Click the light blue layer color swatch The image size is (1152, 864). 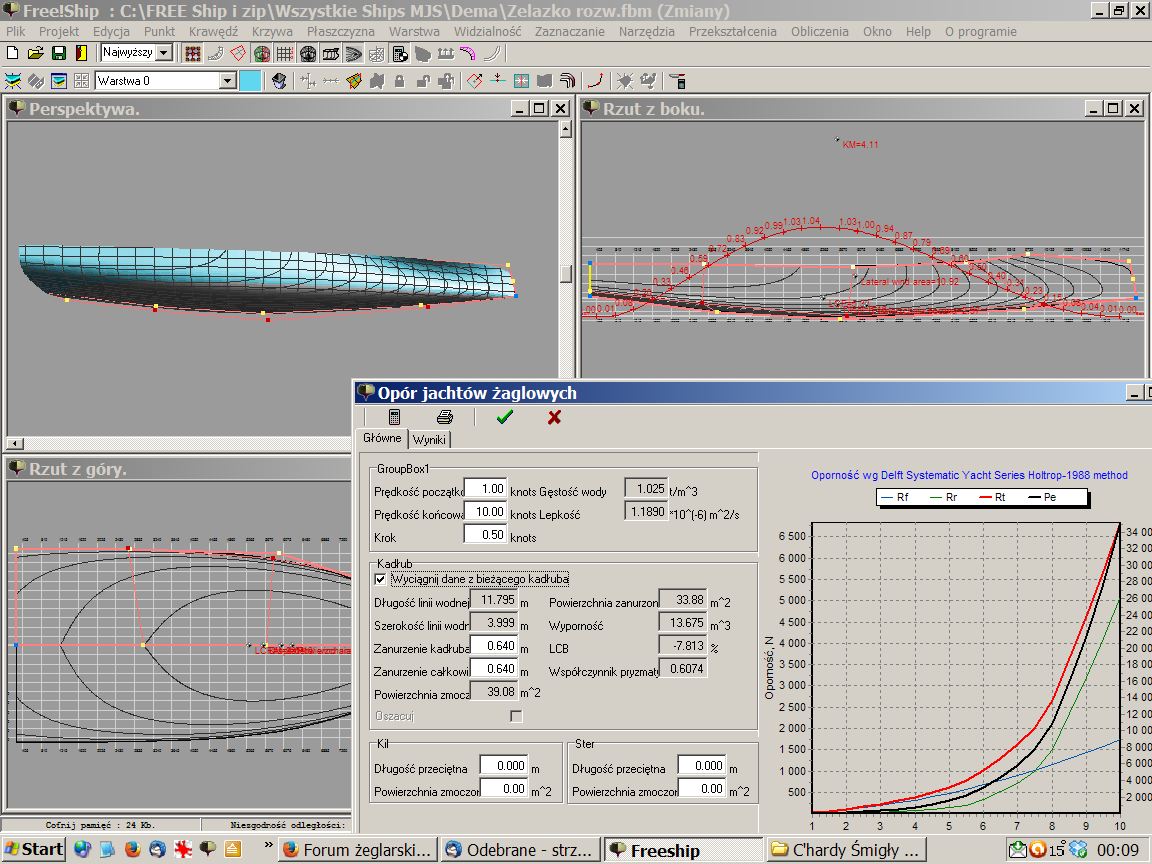250,81
